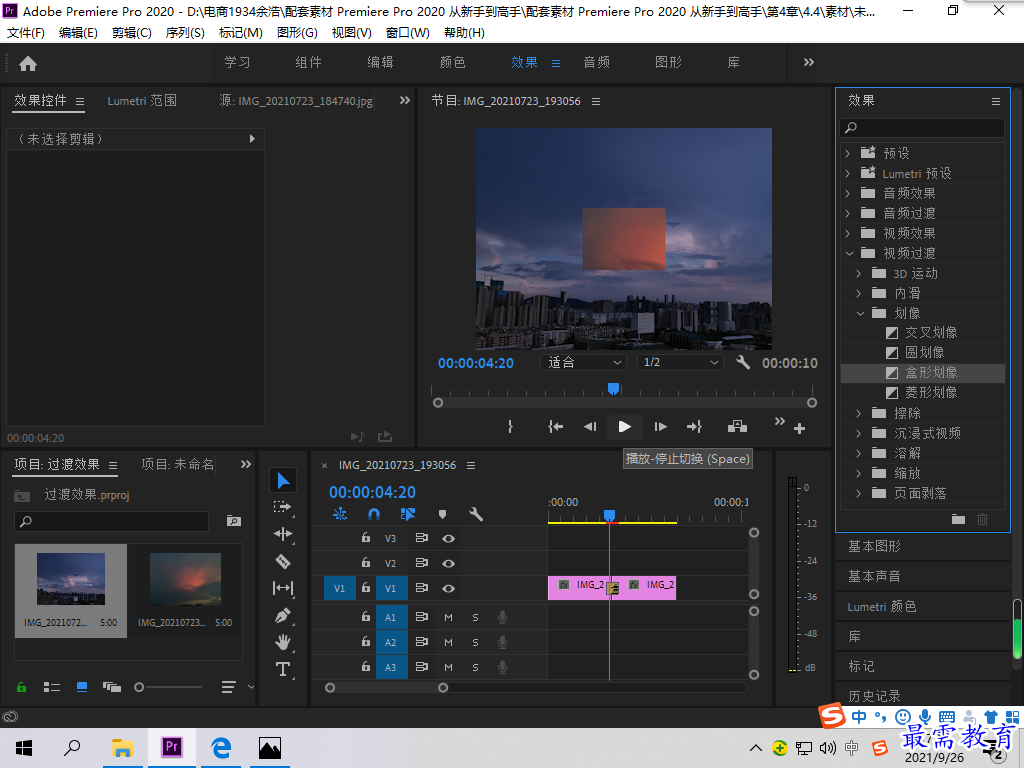Image resolution: width=1024 pixels, height=768 pixels.
Task: Go to In point in program monitor
Action: coord(555,426)
